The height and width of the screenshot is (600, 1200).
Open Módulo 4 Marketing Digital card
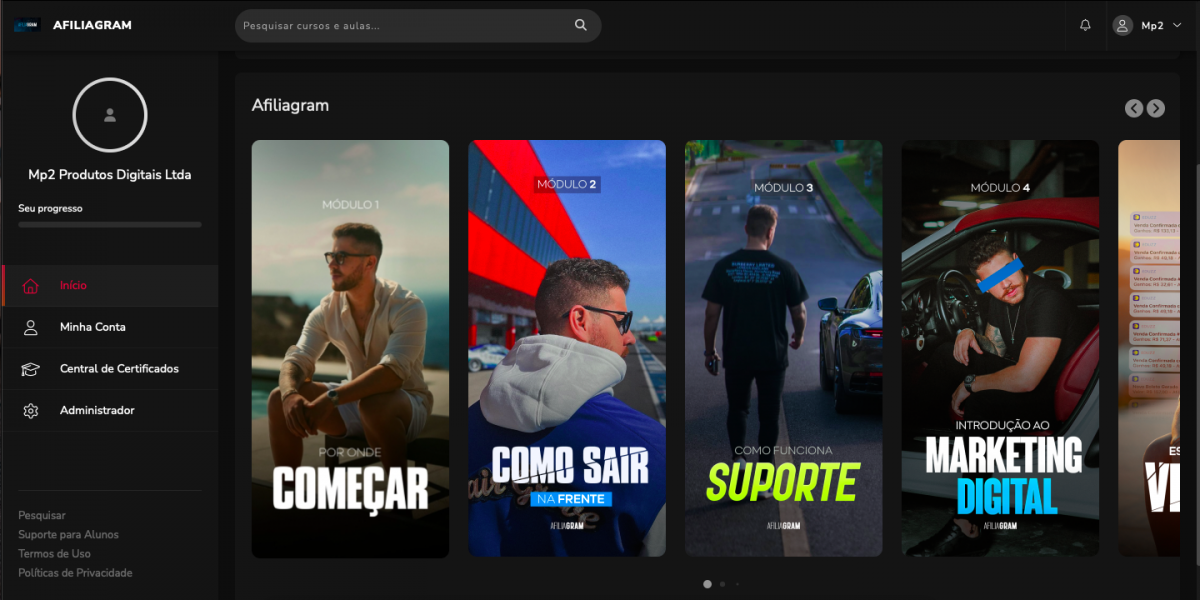pos(1000,348)
